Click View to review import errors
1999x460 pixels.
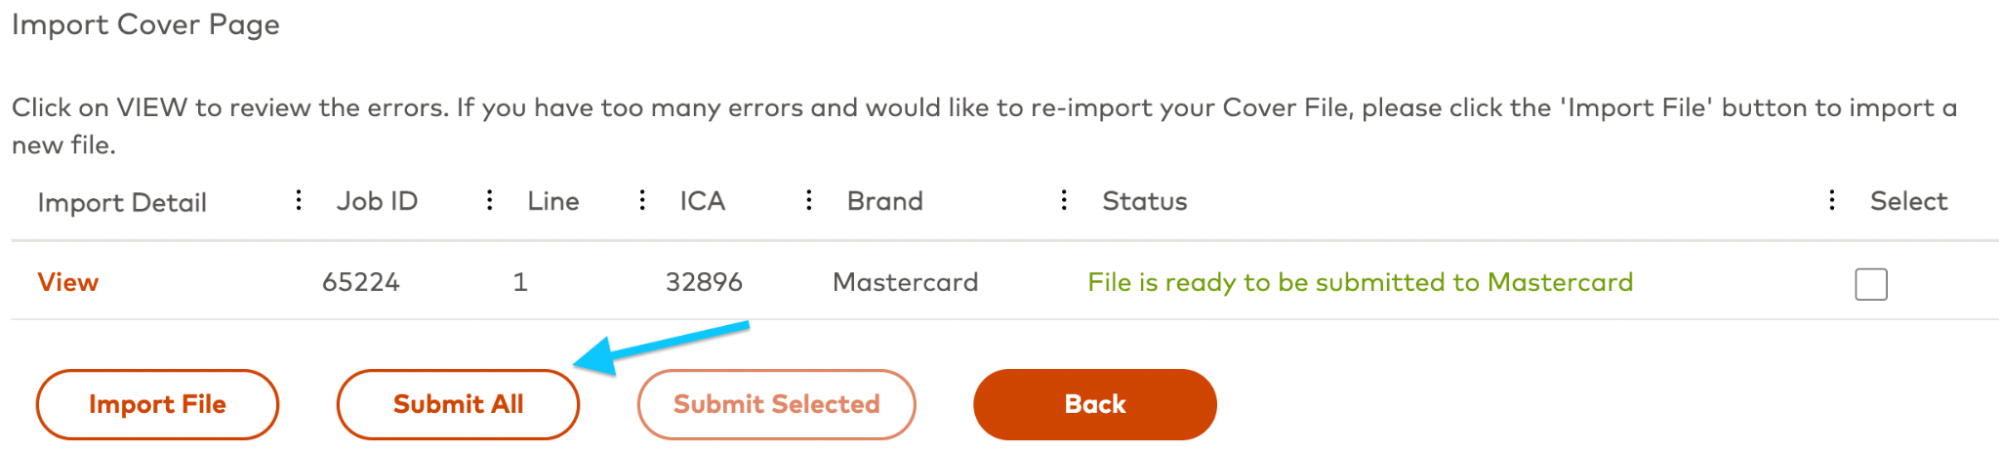click(x=68, y=282)
